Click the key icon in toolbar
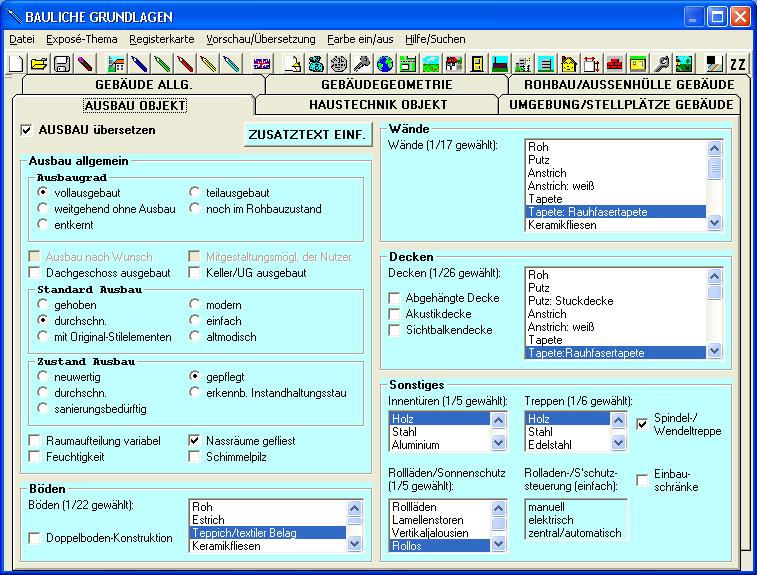757x575 pixels. point(362,64)
